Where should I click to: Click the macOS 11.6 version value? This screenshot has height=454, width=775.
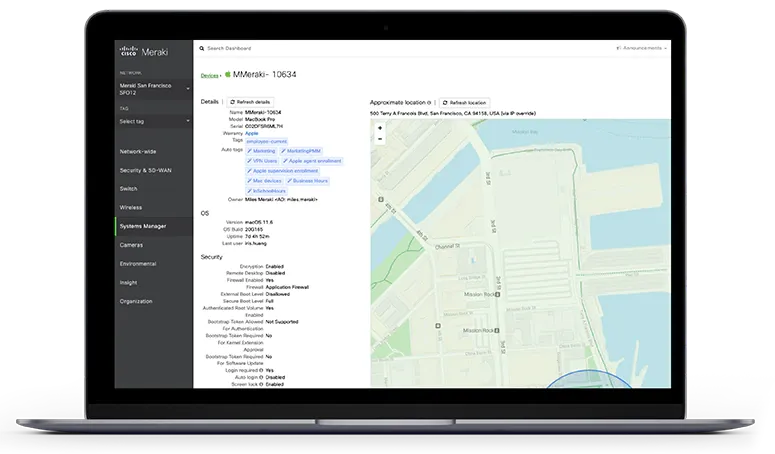[259, 222]
